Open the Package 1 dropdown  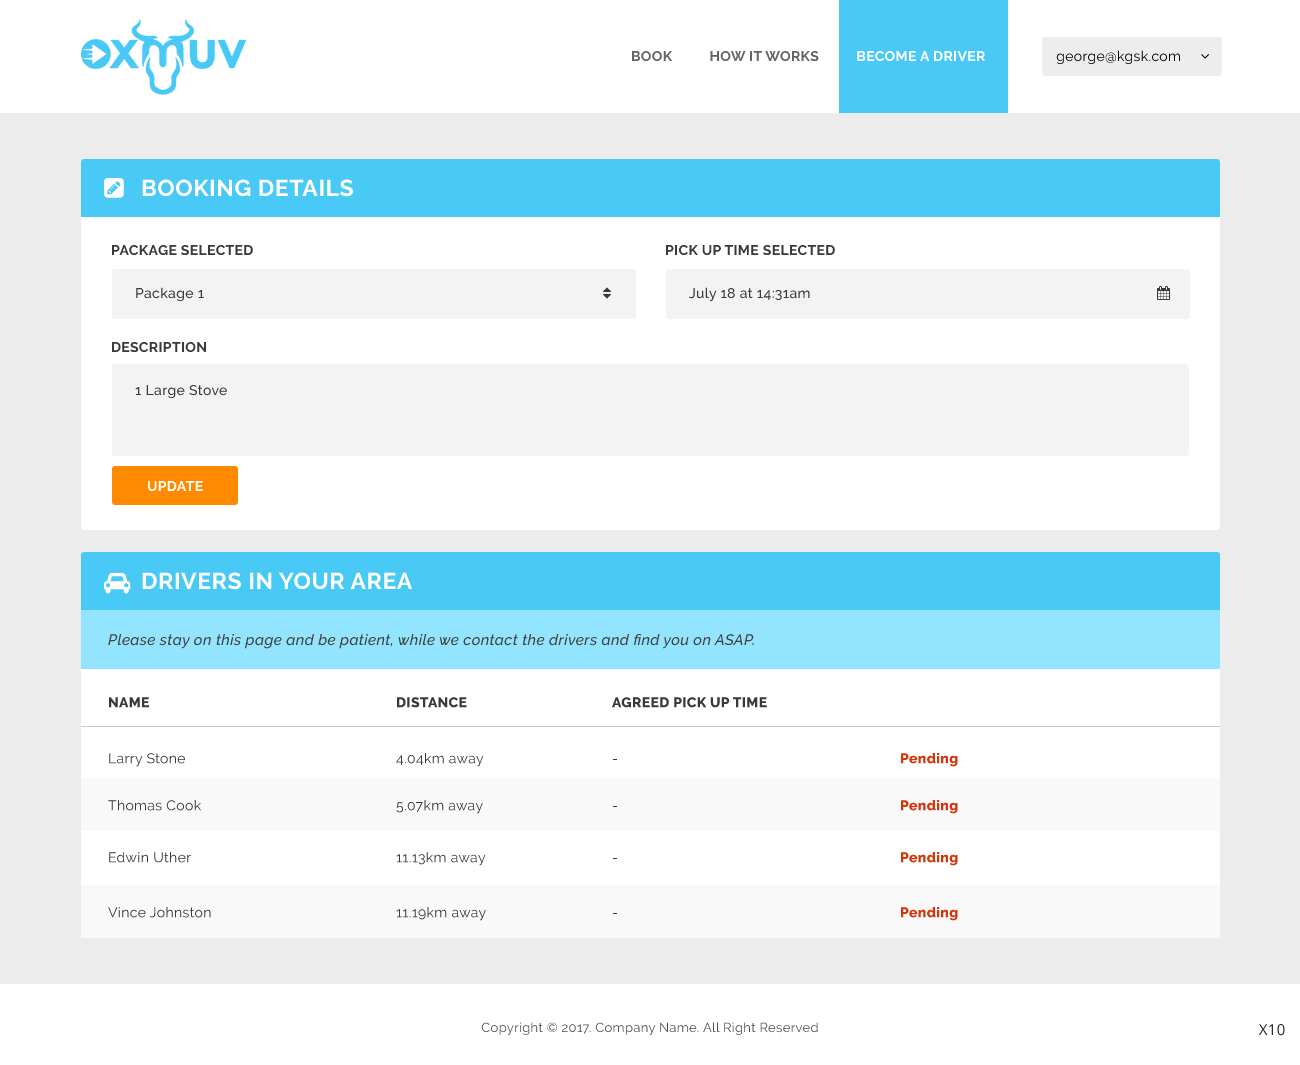[x=374, y=294]
